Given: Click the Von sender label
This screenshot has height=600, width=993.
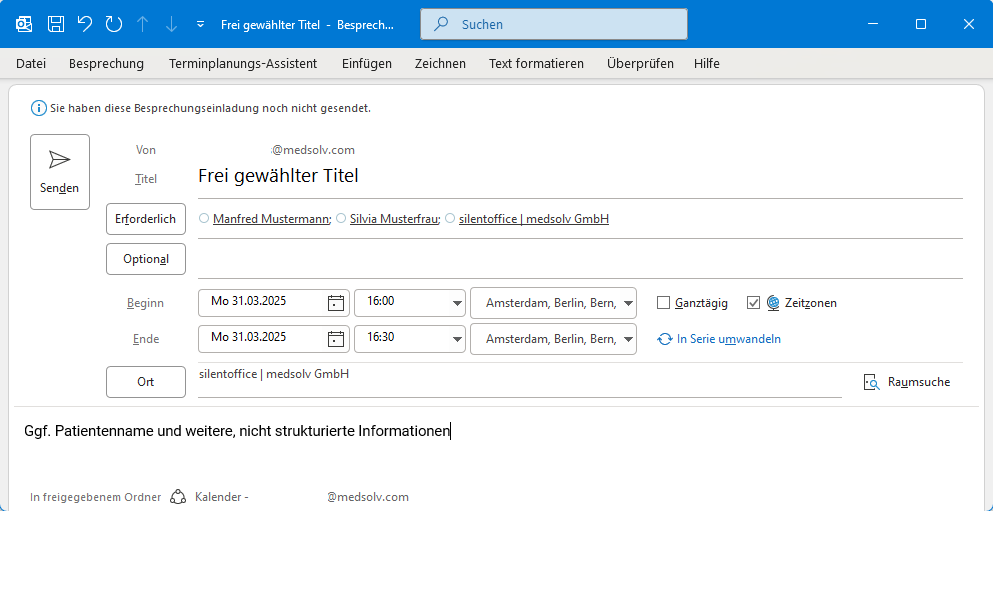Looking at the screenshot, I should tap(146, 150).
